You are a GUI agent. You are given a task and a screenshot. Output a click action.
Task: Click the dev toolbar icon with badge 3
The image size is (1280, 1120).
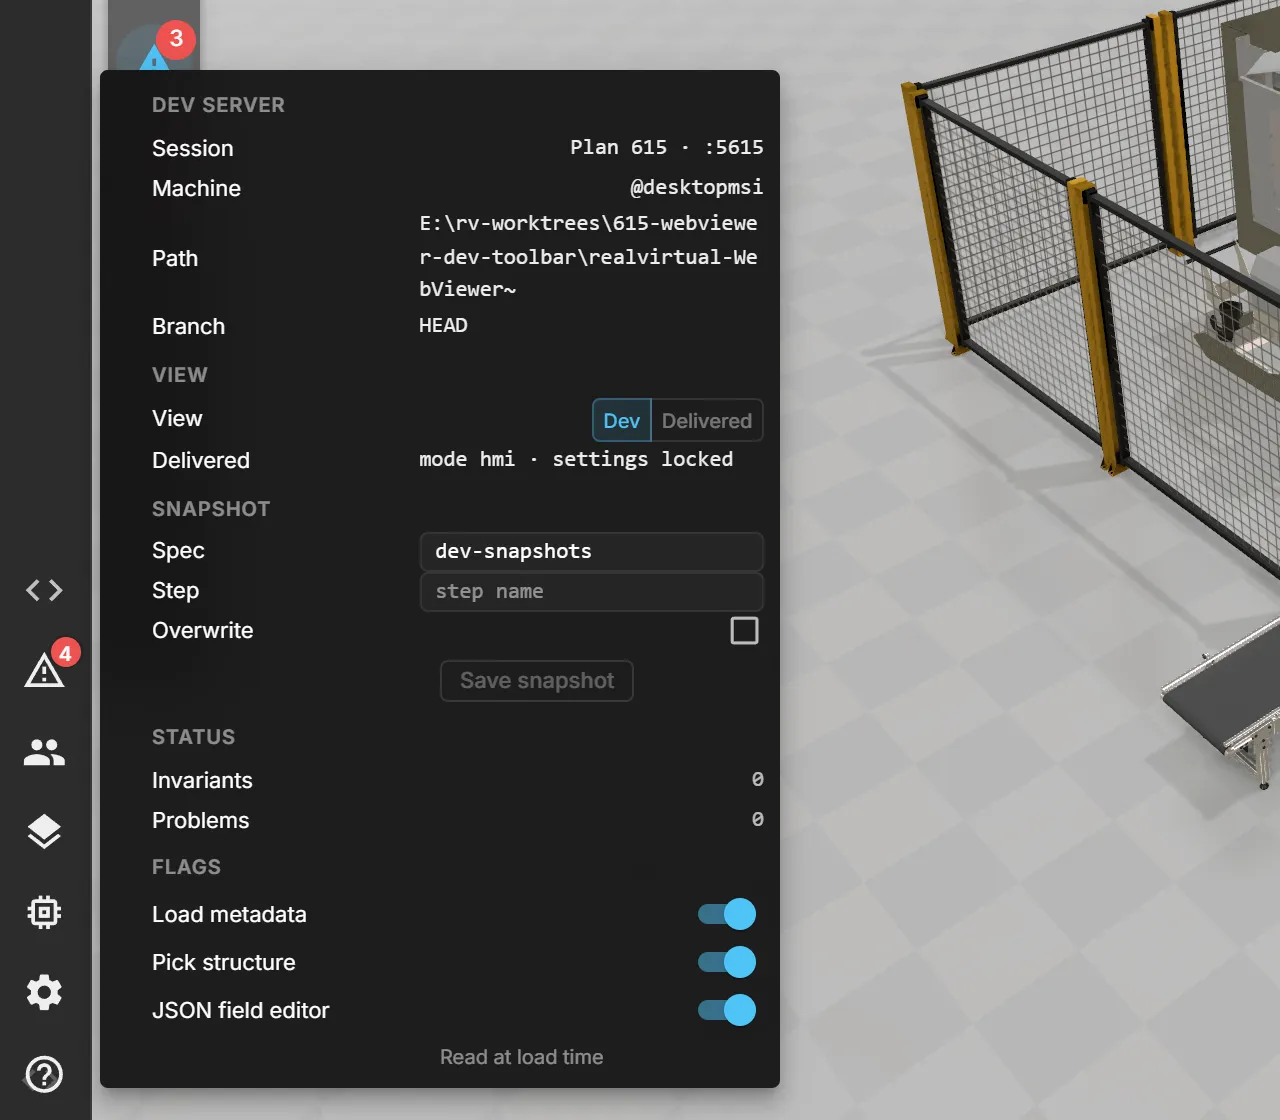(154, 47)
